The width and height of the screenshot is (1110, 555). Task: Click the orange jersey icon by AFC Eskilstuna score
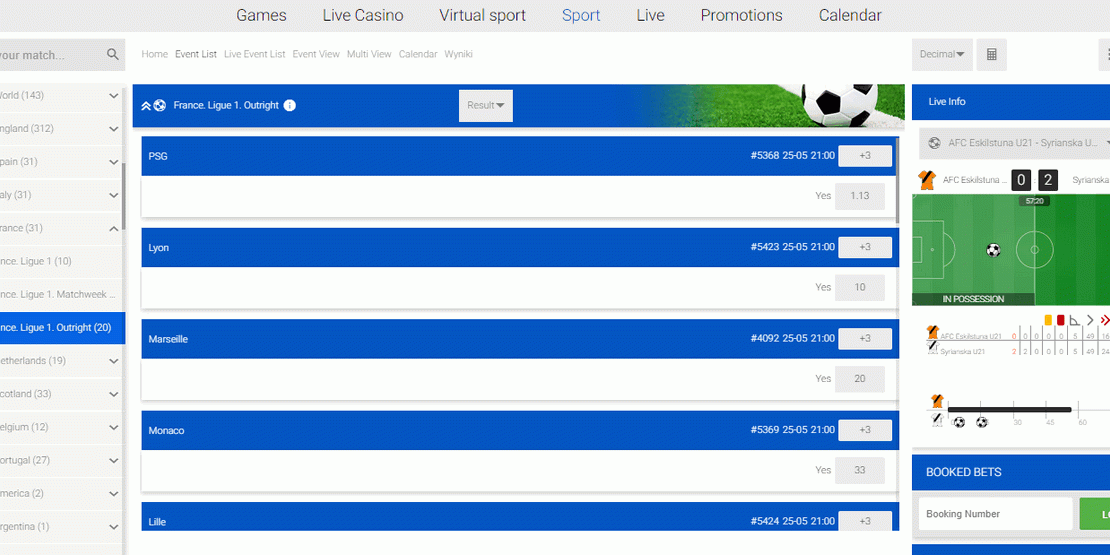[x=926, y=180]
